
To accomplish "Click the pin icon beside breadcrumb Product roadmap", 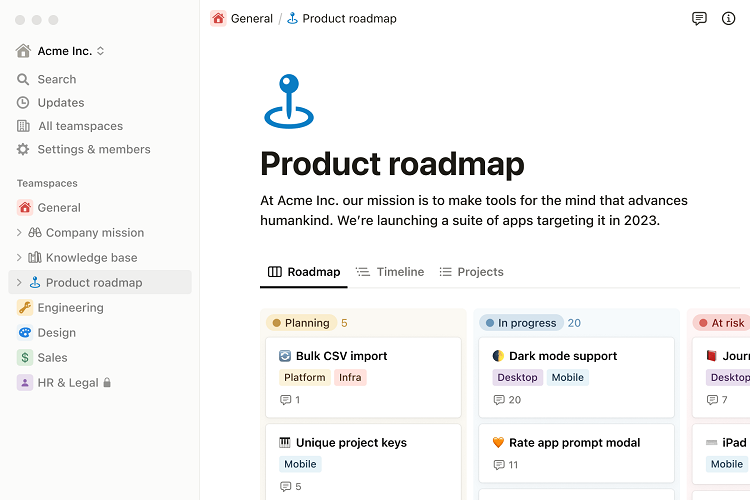I will 292,19.
